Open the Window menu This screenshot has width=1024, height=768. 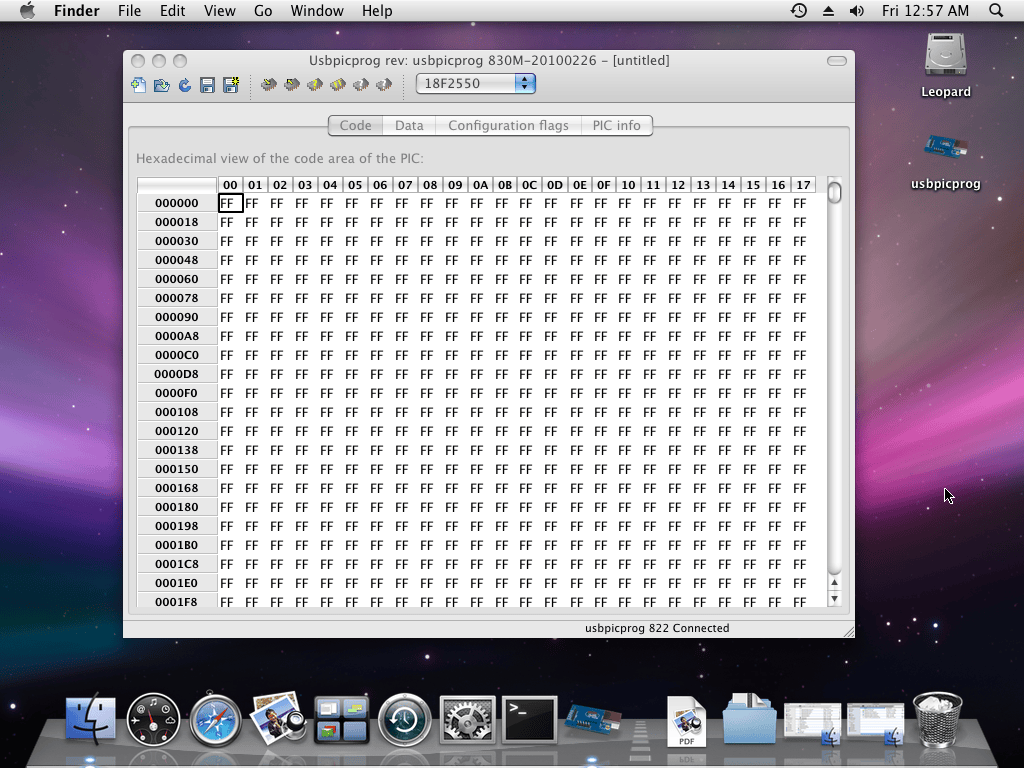coord(317,11)
